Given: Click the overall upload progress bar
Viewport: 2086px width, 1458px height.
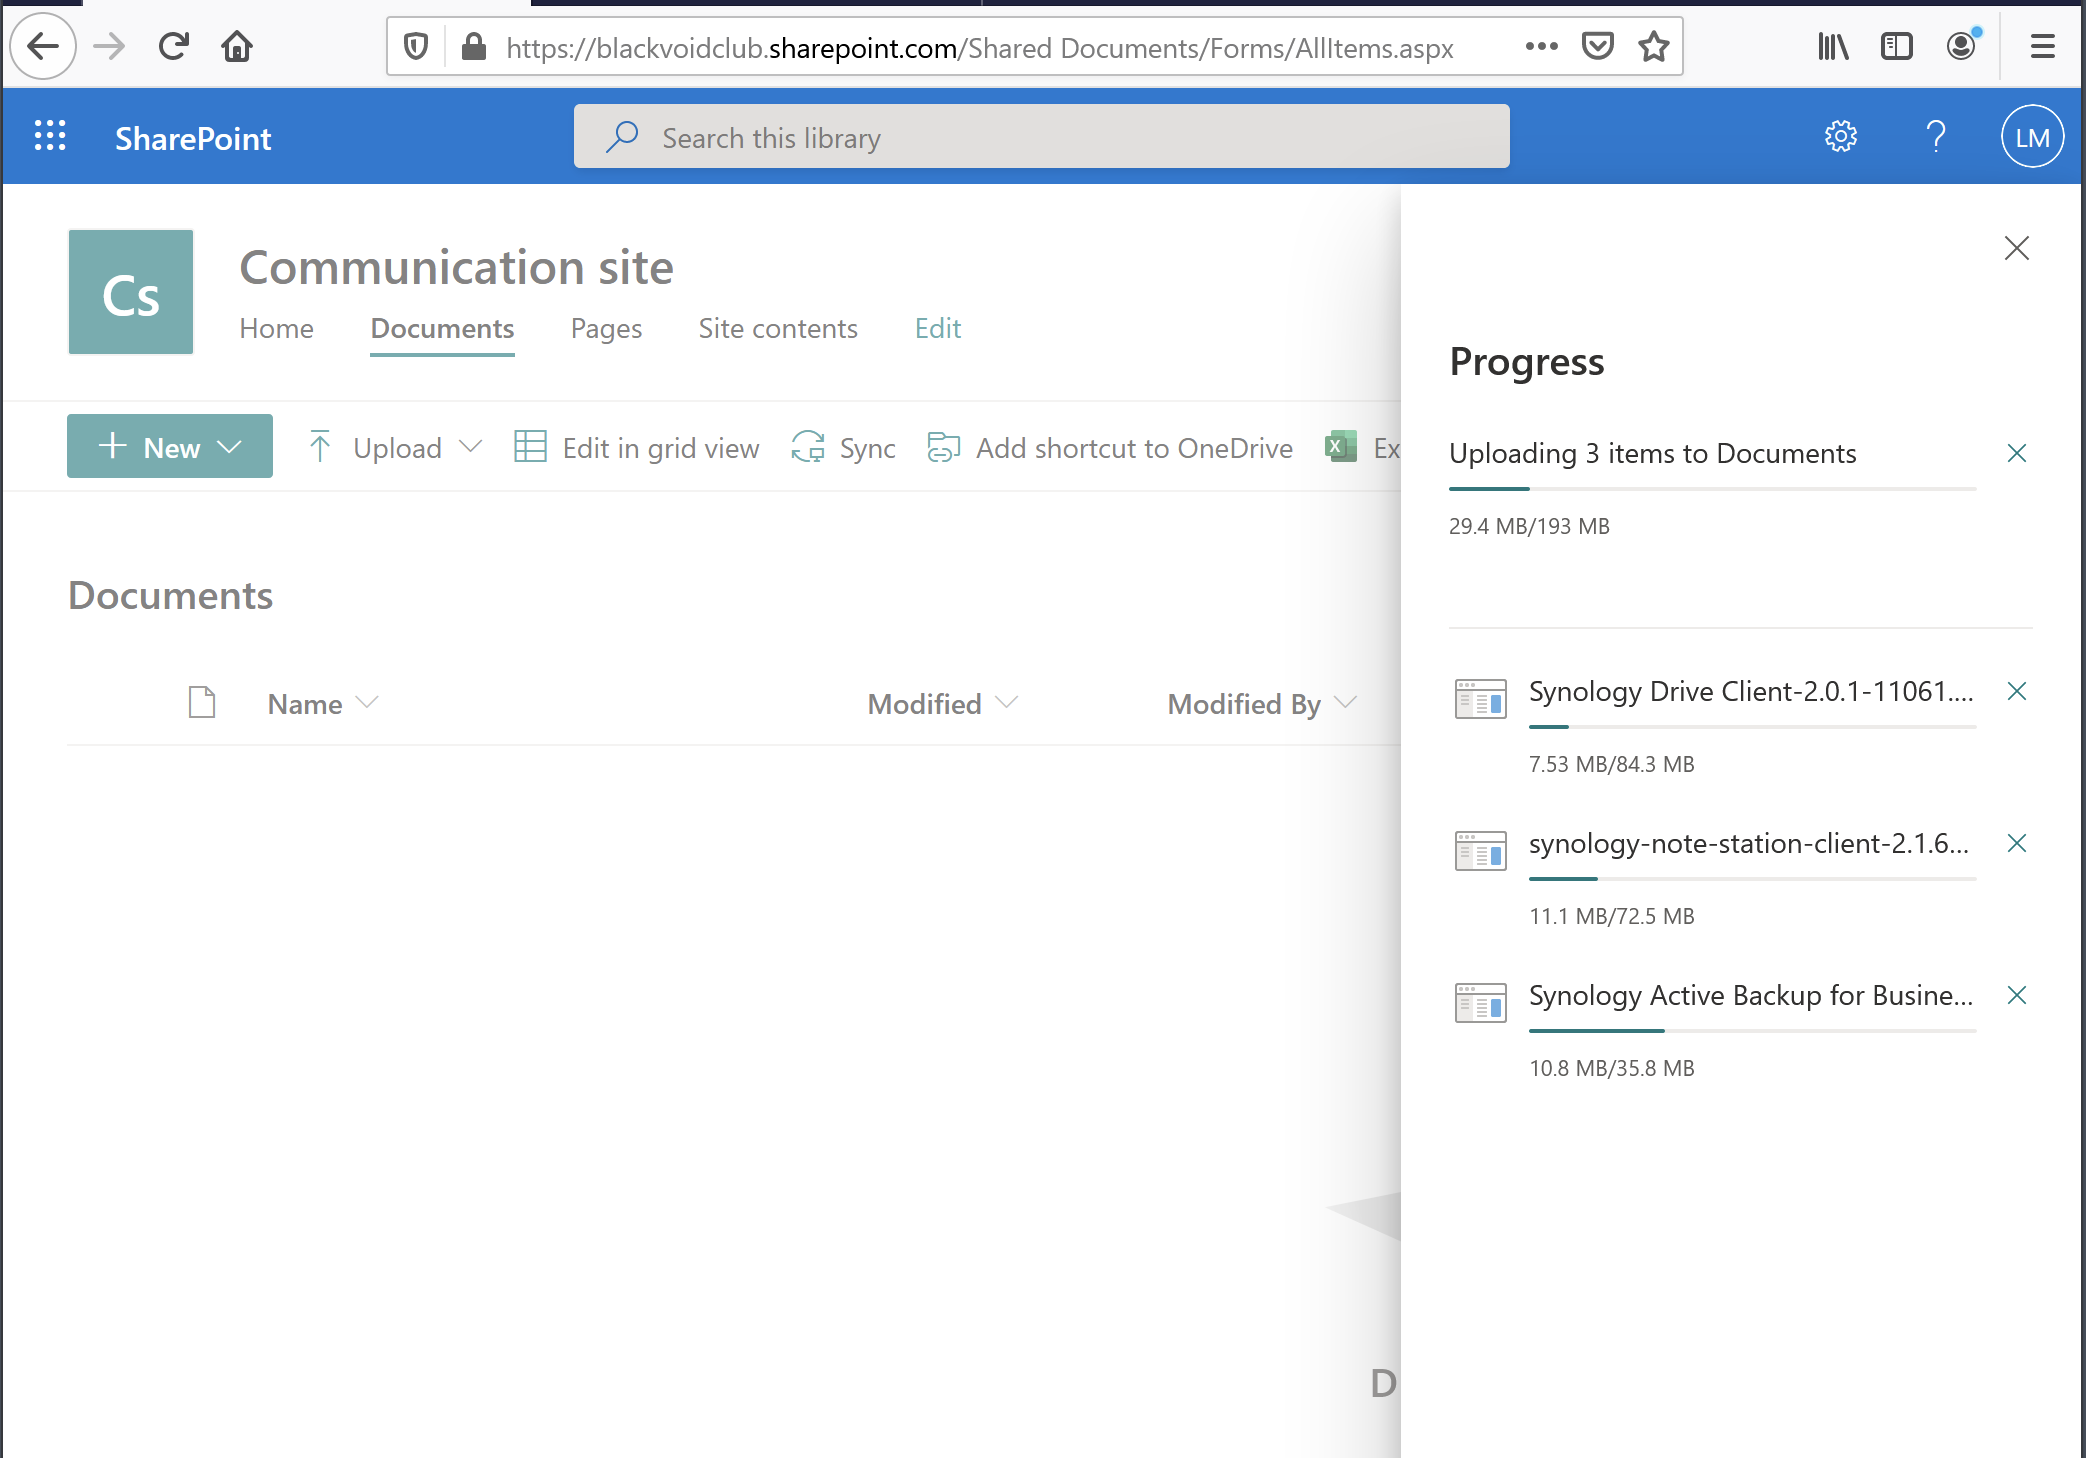Looking at the screenshot, I should pos(1712,488).
